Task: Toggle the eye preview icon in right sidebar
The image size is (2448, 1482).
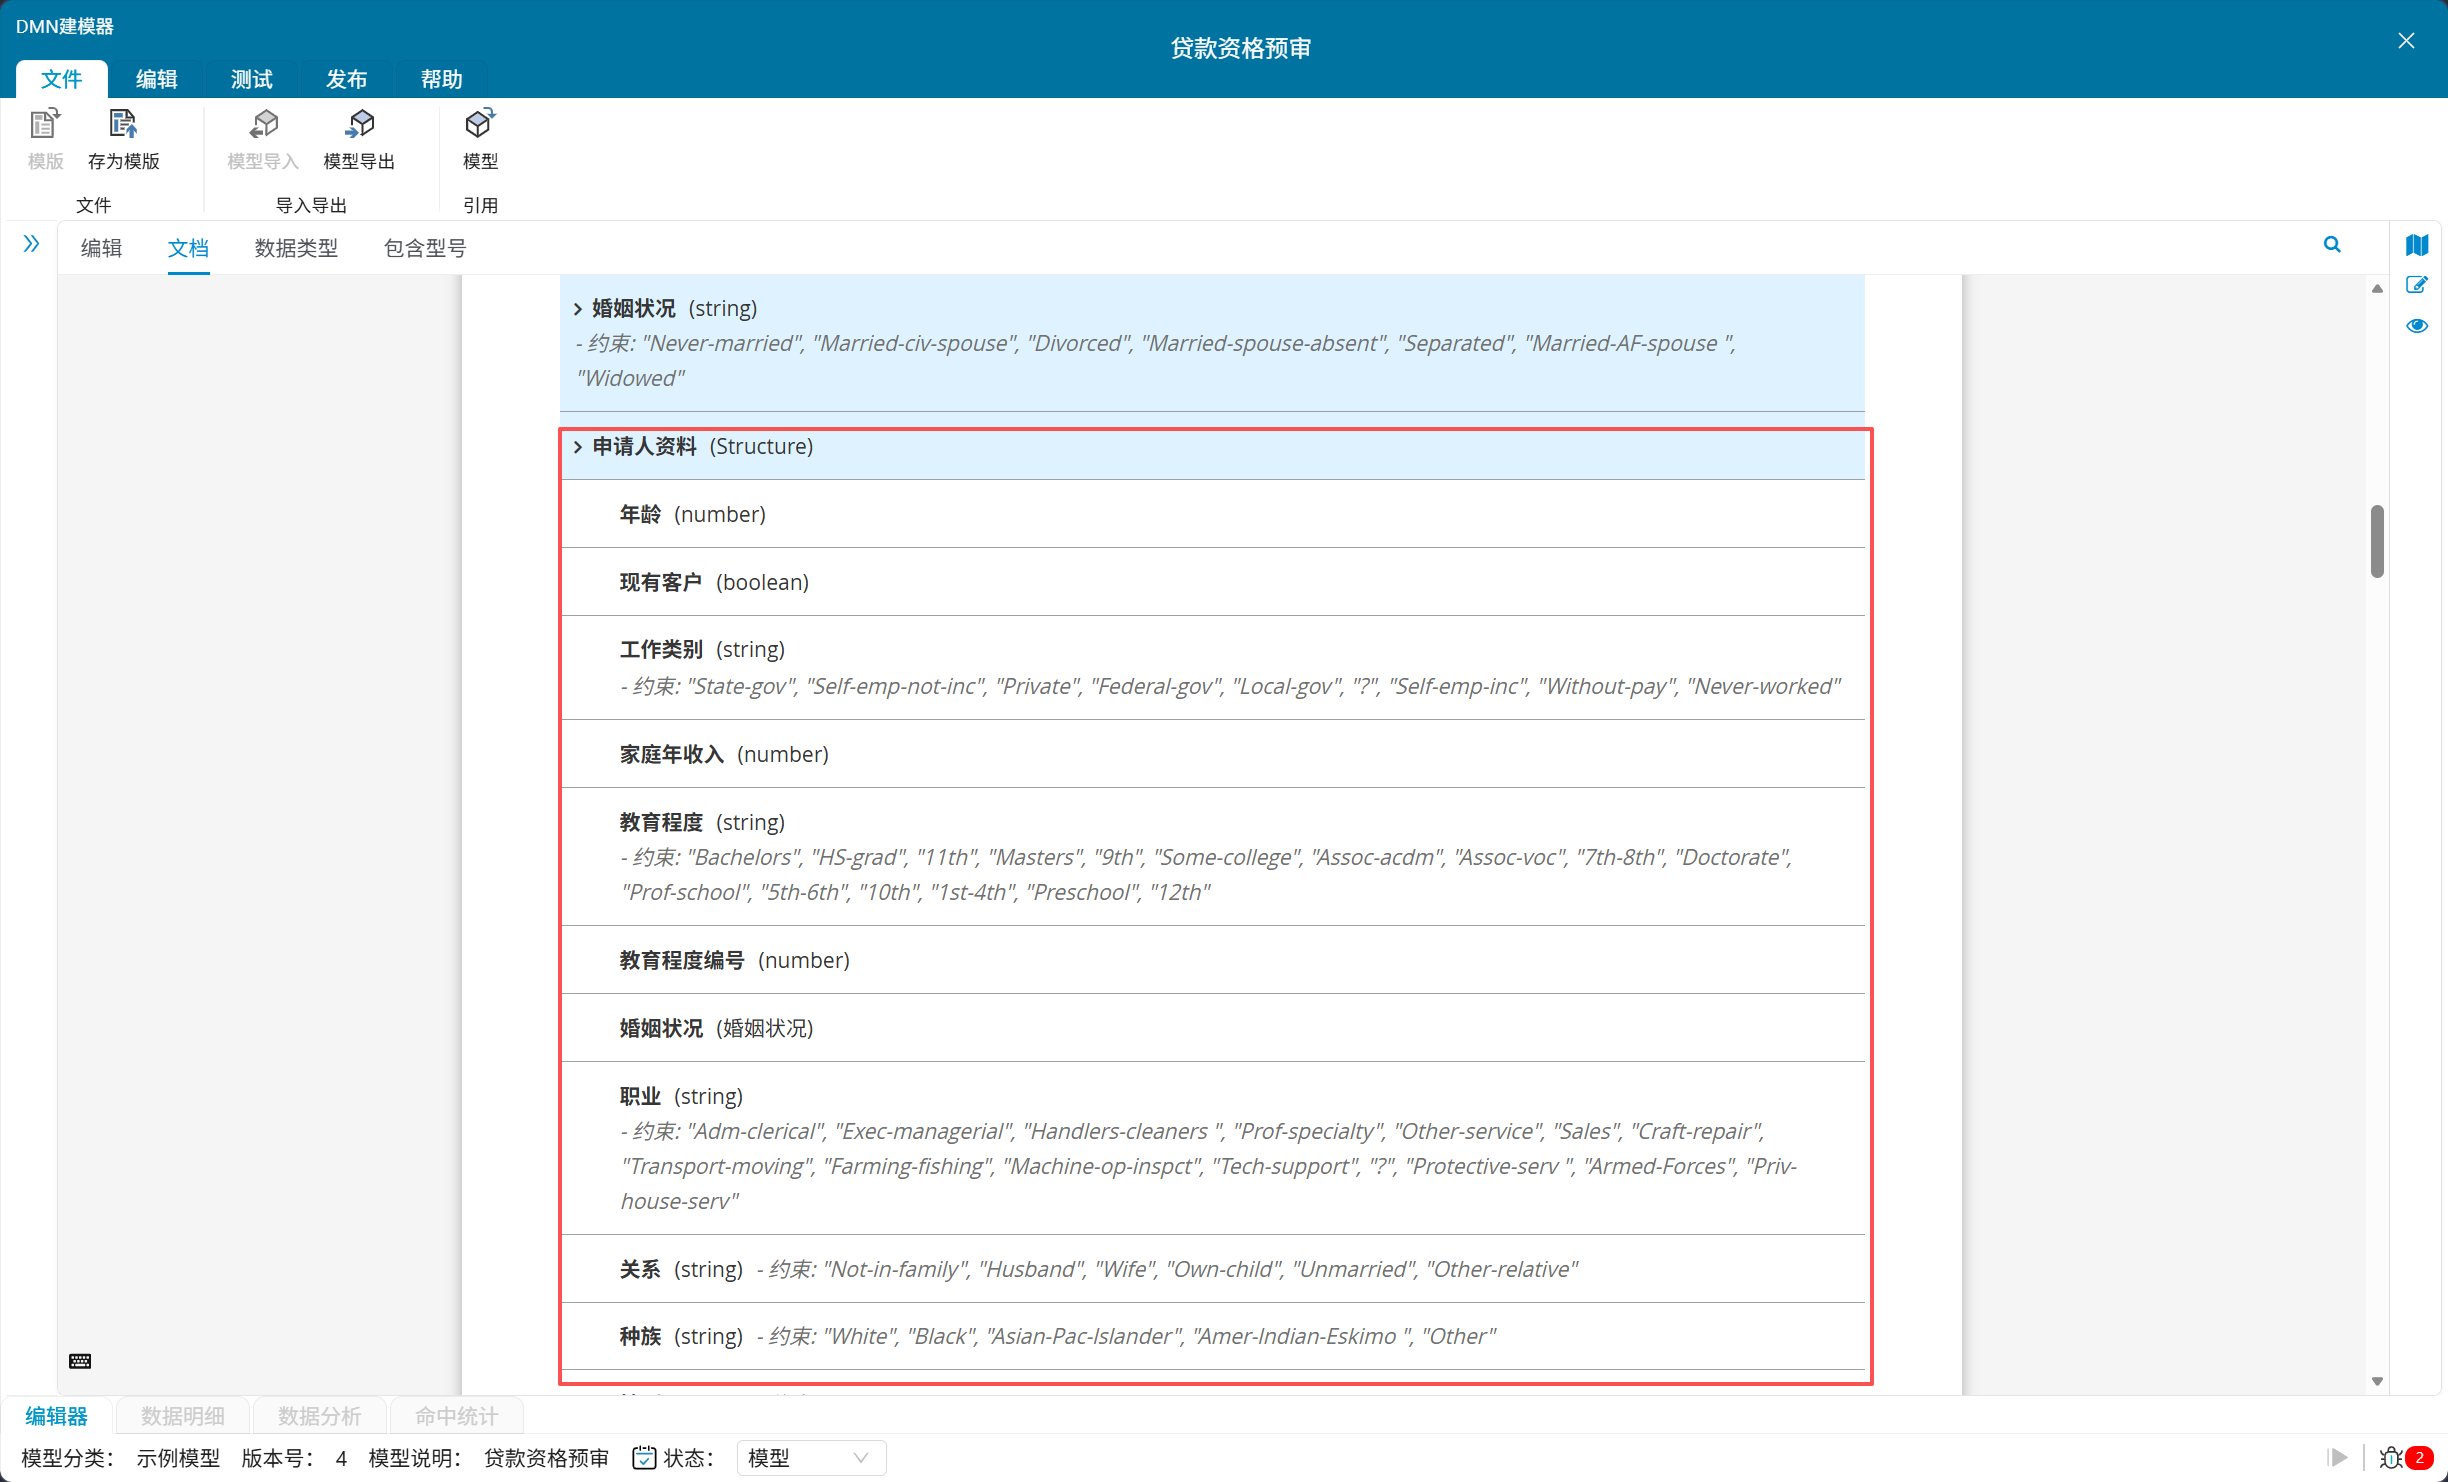Action: click(x=2417, y=326)
